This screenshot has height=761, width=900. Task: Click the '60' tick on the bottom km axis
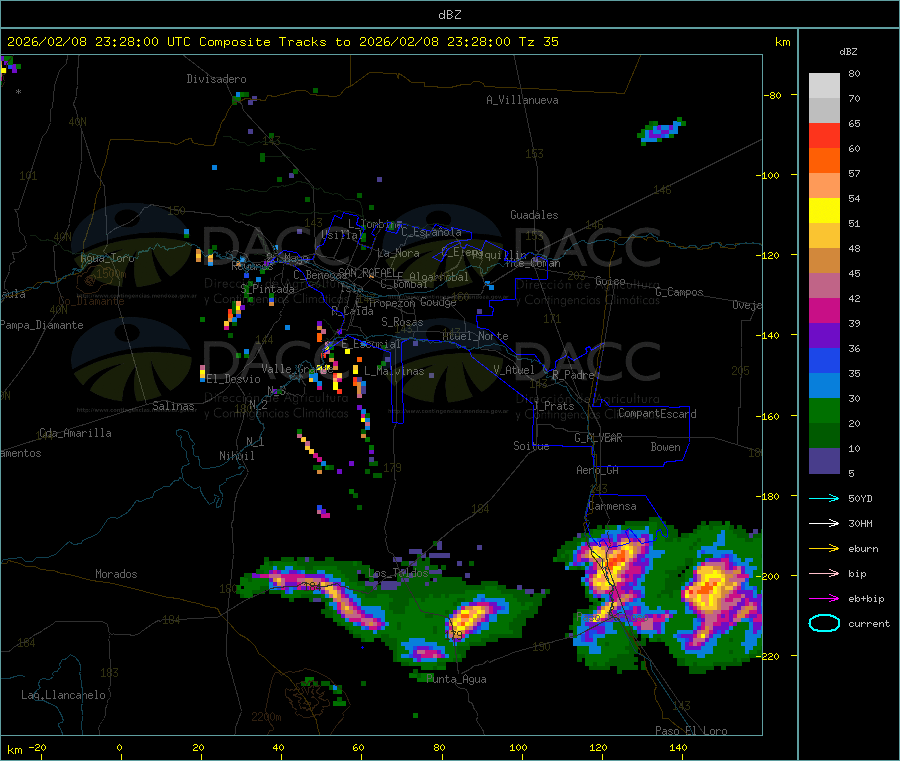coord(358,747)
